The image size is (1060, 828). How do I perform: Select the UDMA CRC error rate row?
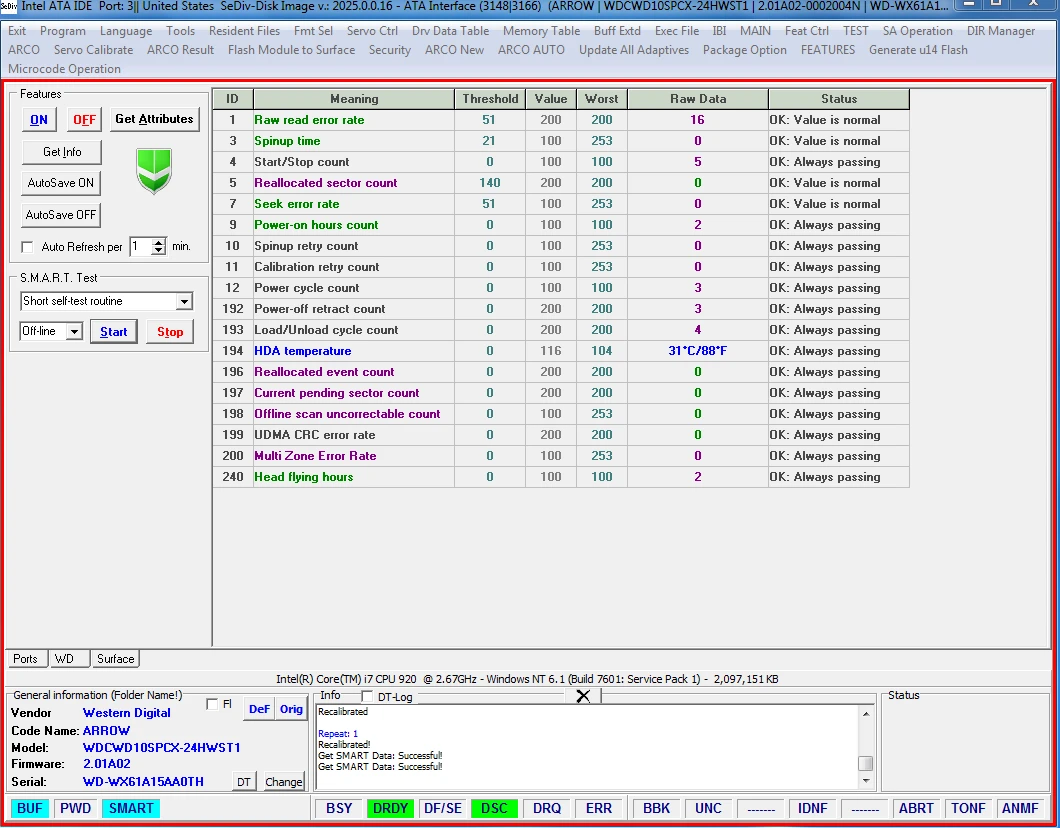coord(561,435)
